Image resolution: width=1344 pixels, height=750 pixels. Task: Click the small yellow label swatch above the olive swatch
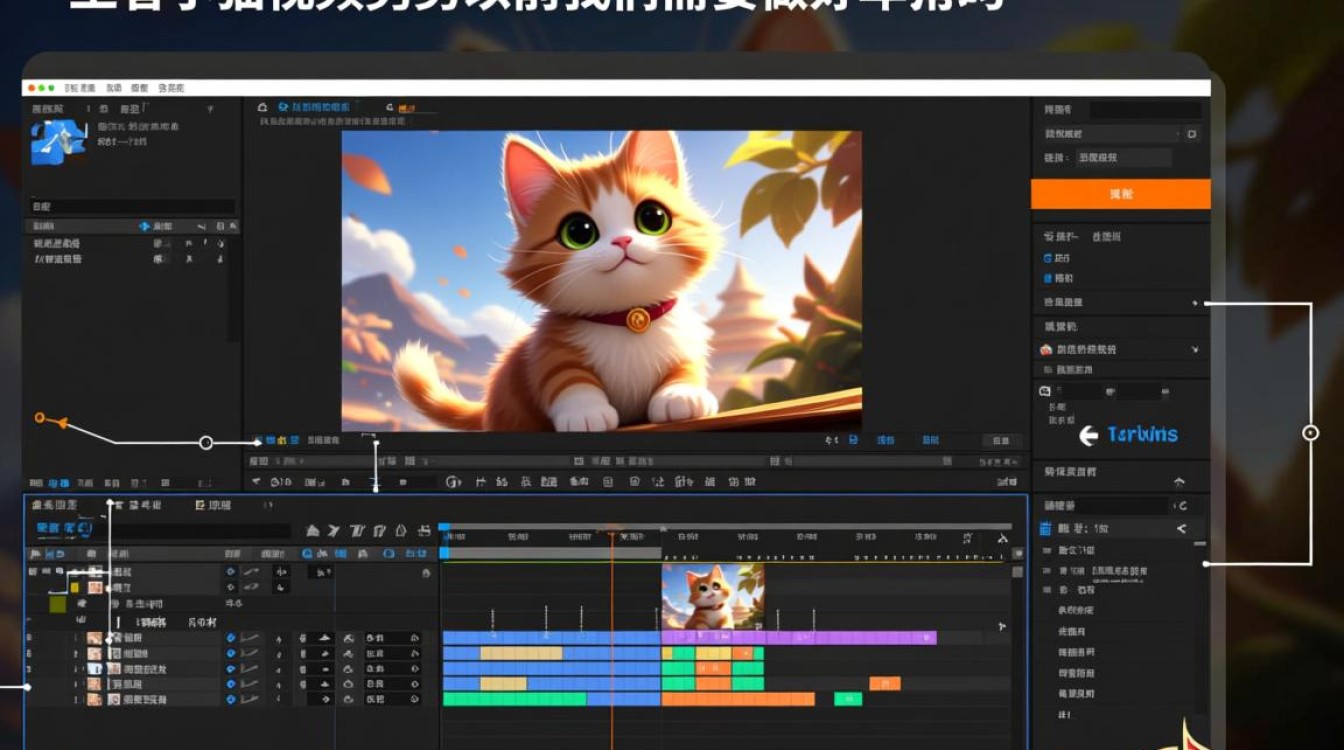74,588
